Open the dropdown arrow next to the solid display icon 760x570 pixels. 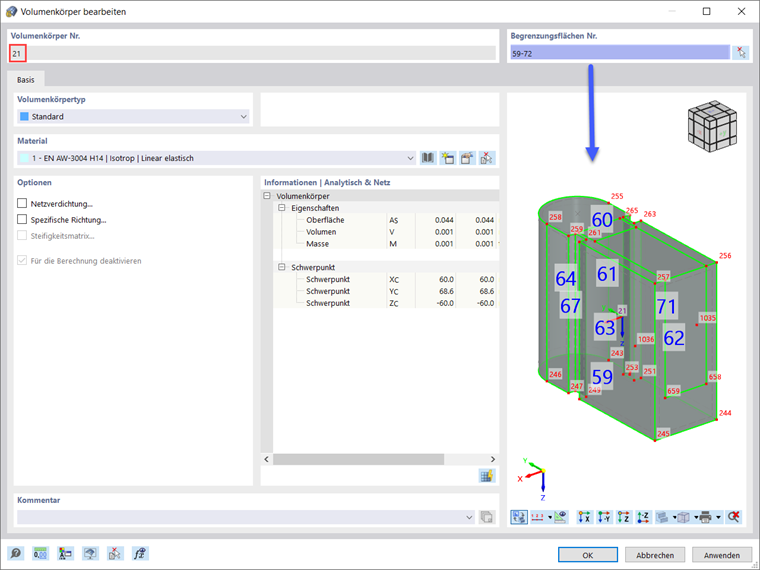[x=674, y=517]
